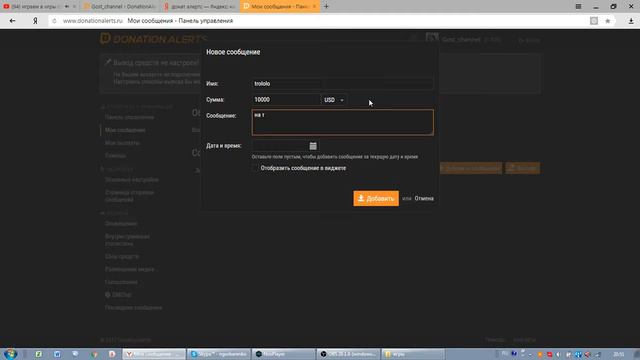Click the 'Сумма' field containing 10000
Viewport: 640px width, 360px height.
(286, 100)
